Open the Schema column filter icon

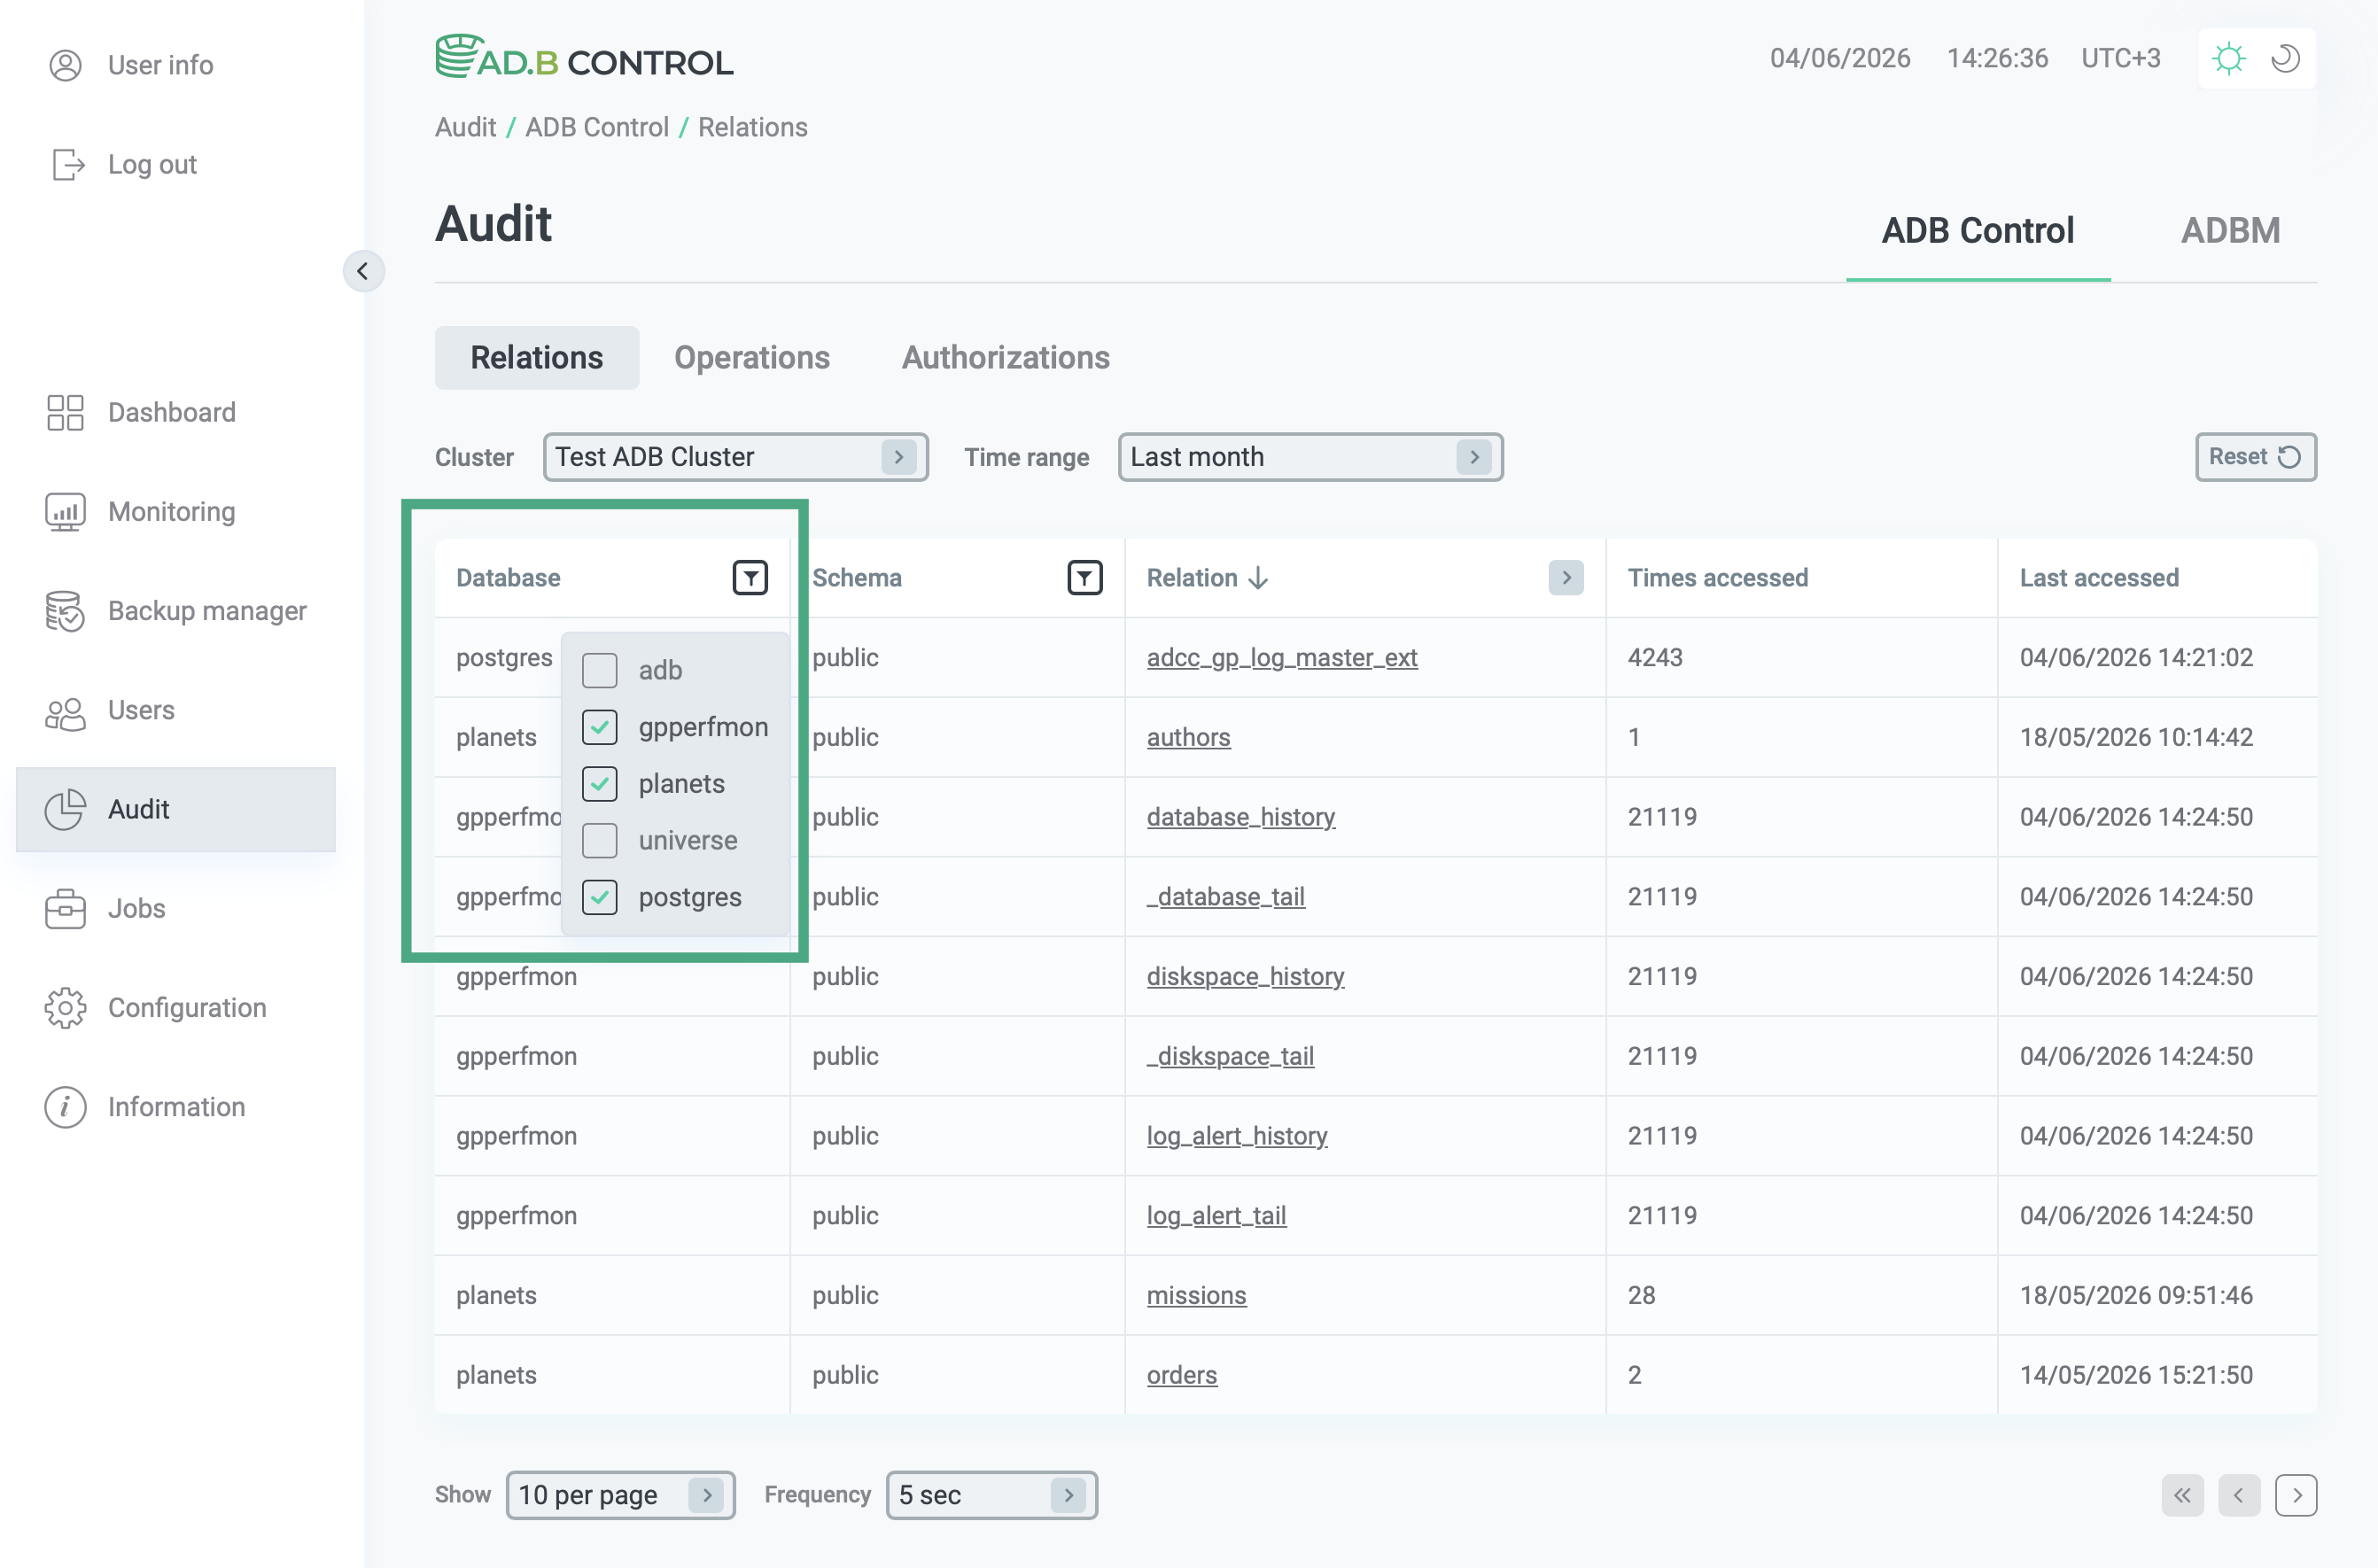1085,578
